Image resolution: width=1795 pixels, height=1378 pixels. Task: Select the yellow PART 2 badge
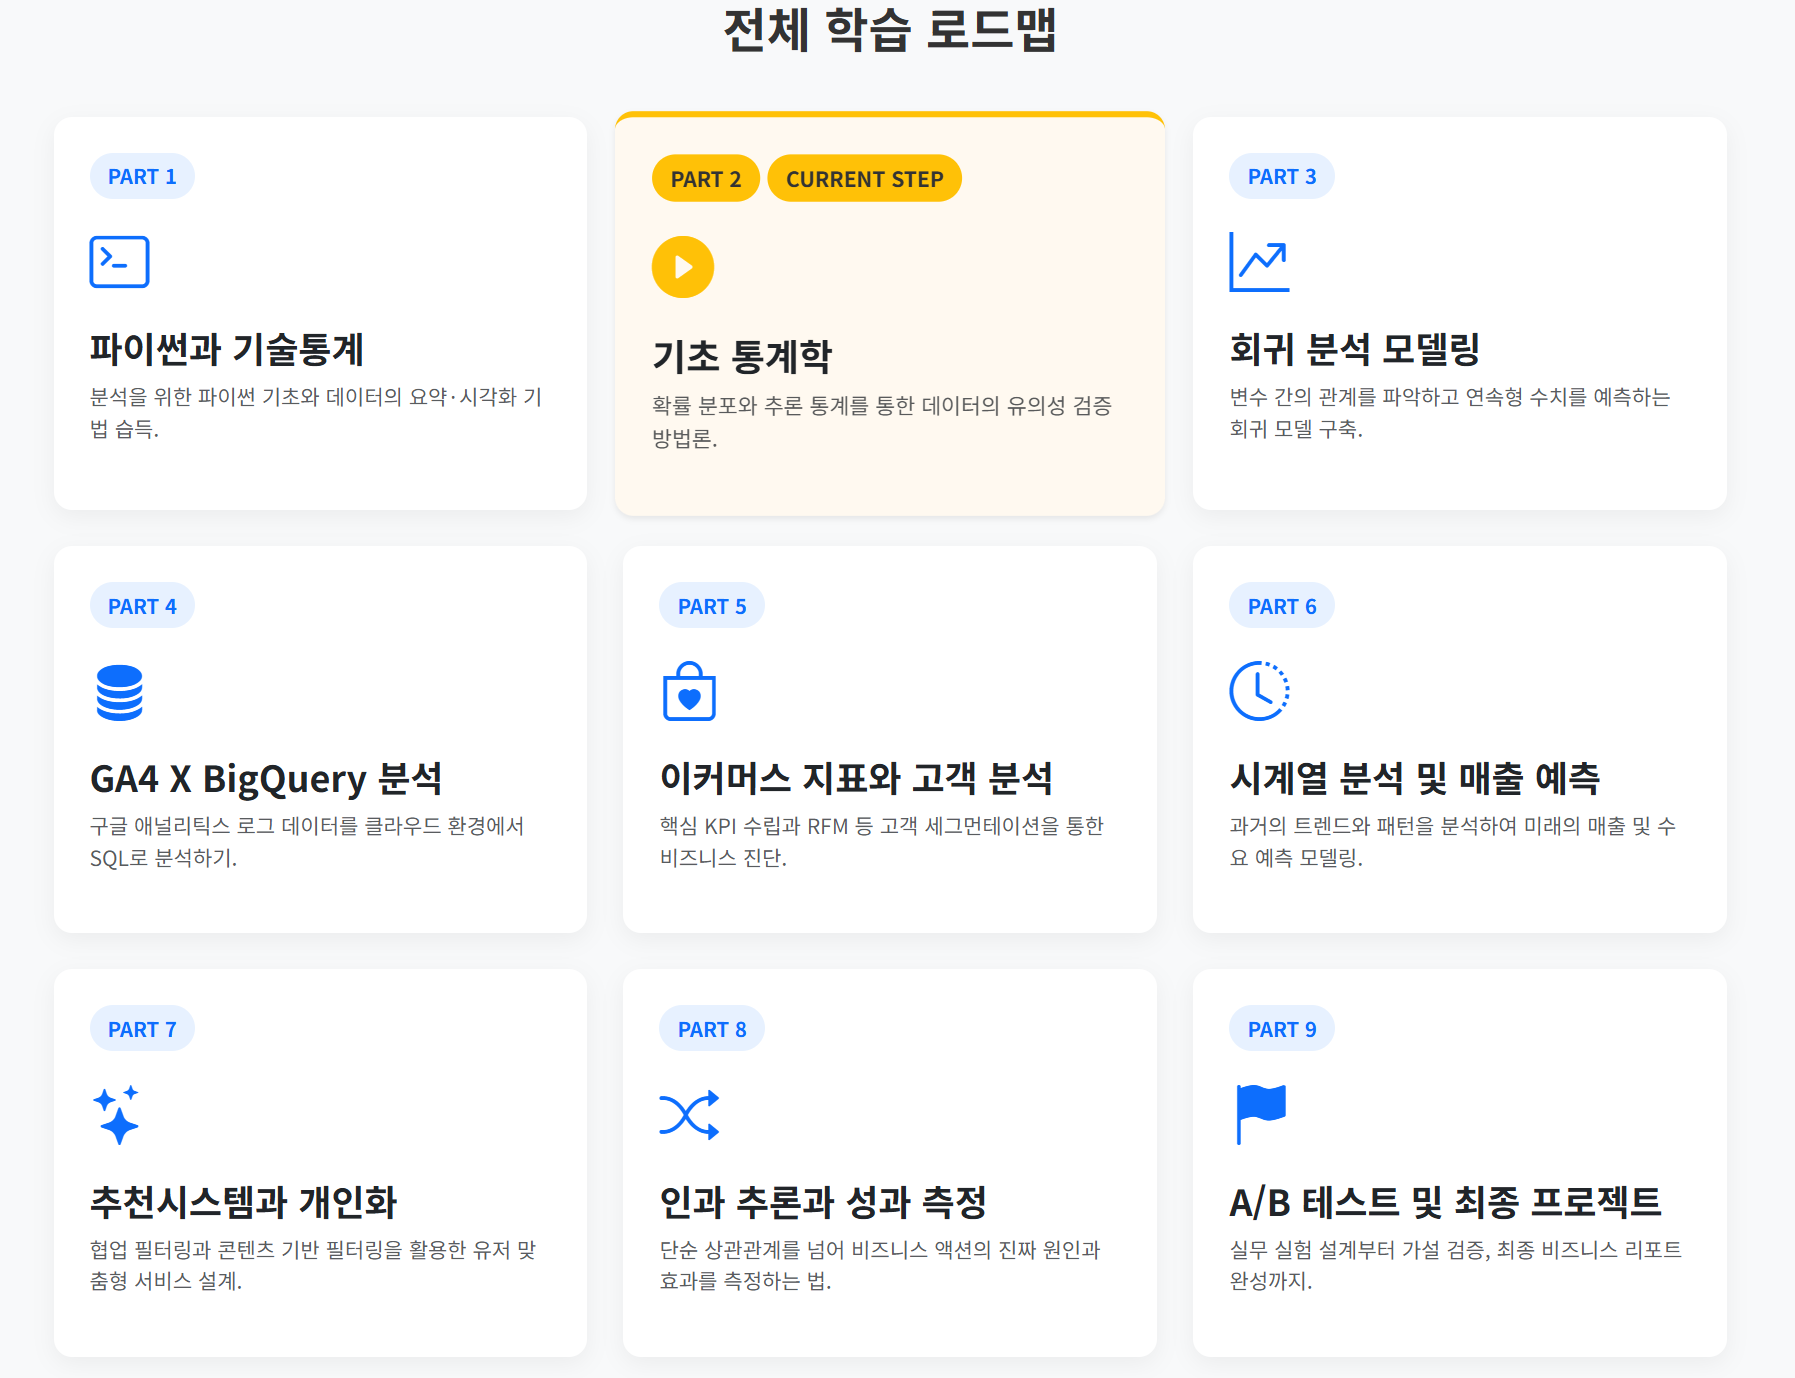pyautogui.click(x=706, y=179)
